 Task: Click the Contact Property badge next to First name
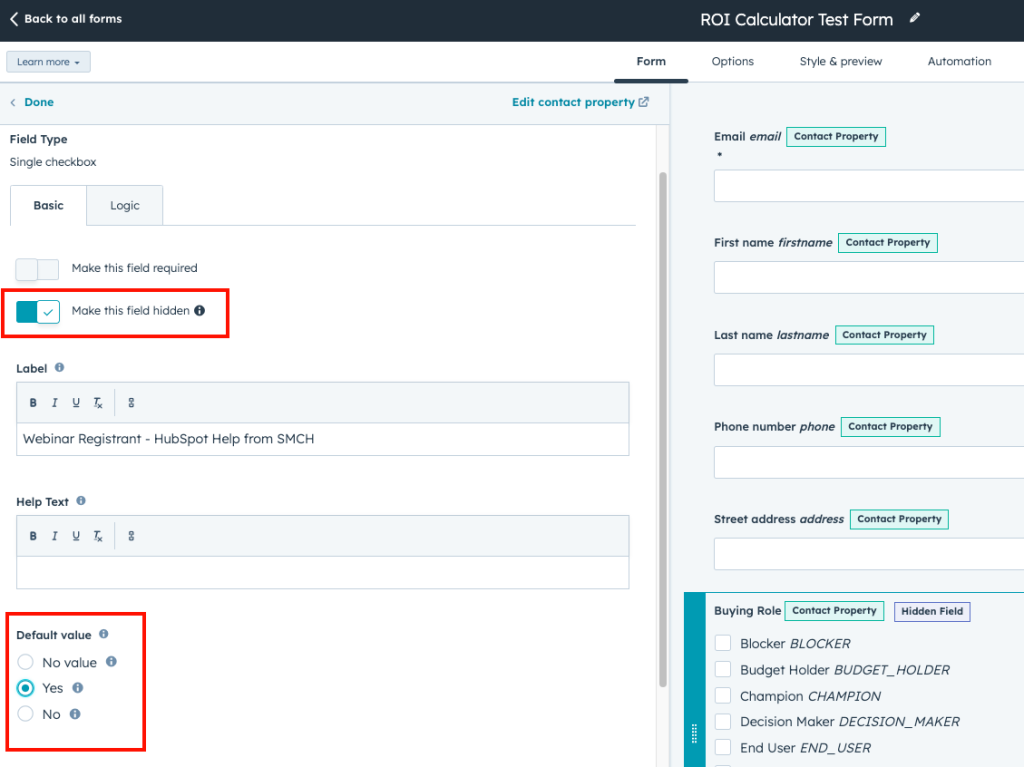pos(888,242)
